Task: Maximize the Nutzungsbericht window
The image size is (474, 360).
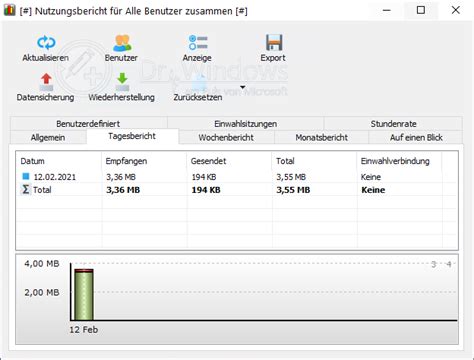Action: click(x=421, y=10)
